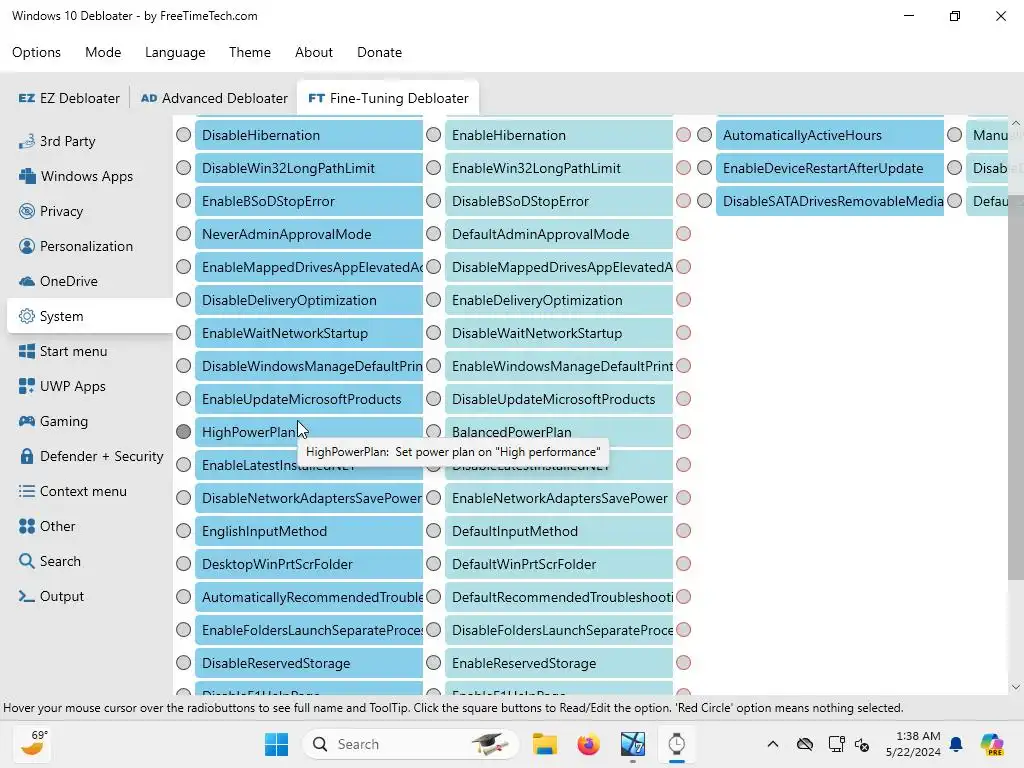The width and height of the screenshot is (1024, 768).
Task: Open the Context menu list icon
Action: 27,491
